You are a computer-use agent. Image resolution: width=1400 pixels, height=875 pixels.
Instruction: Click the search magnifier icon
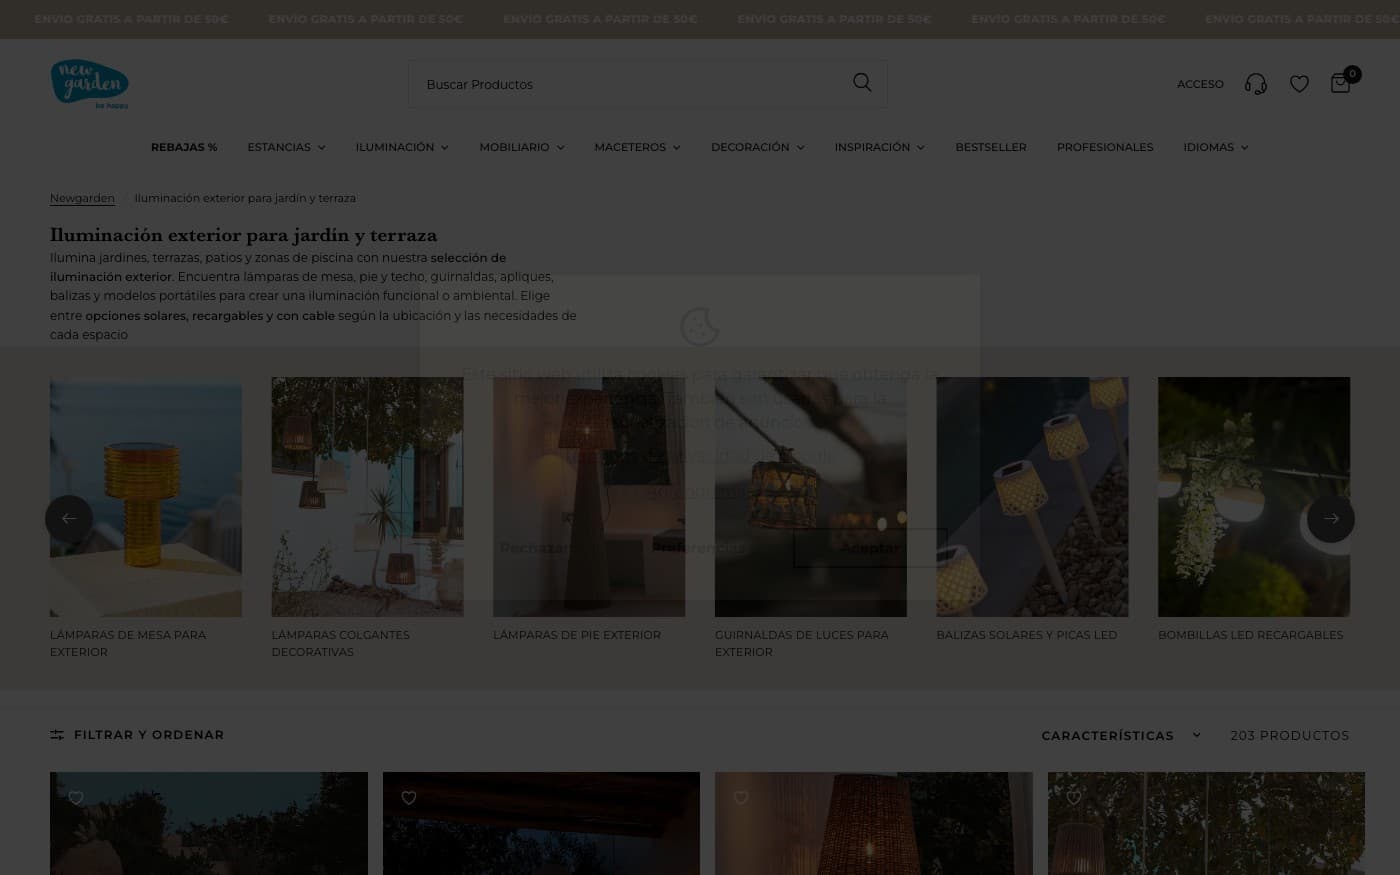[862, 83]
